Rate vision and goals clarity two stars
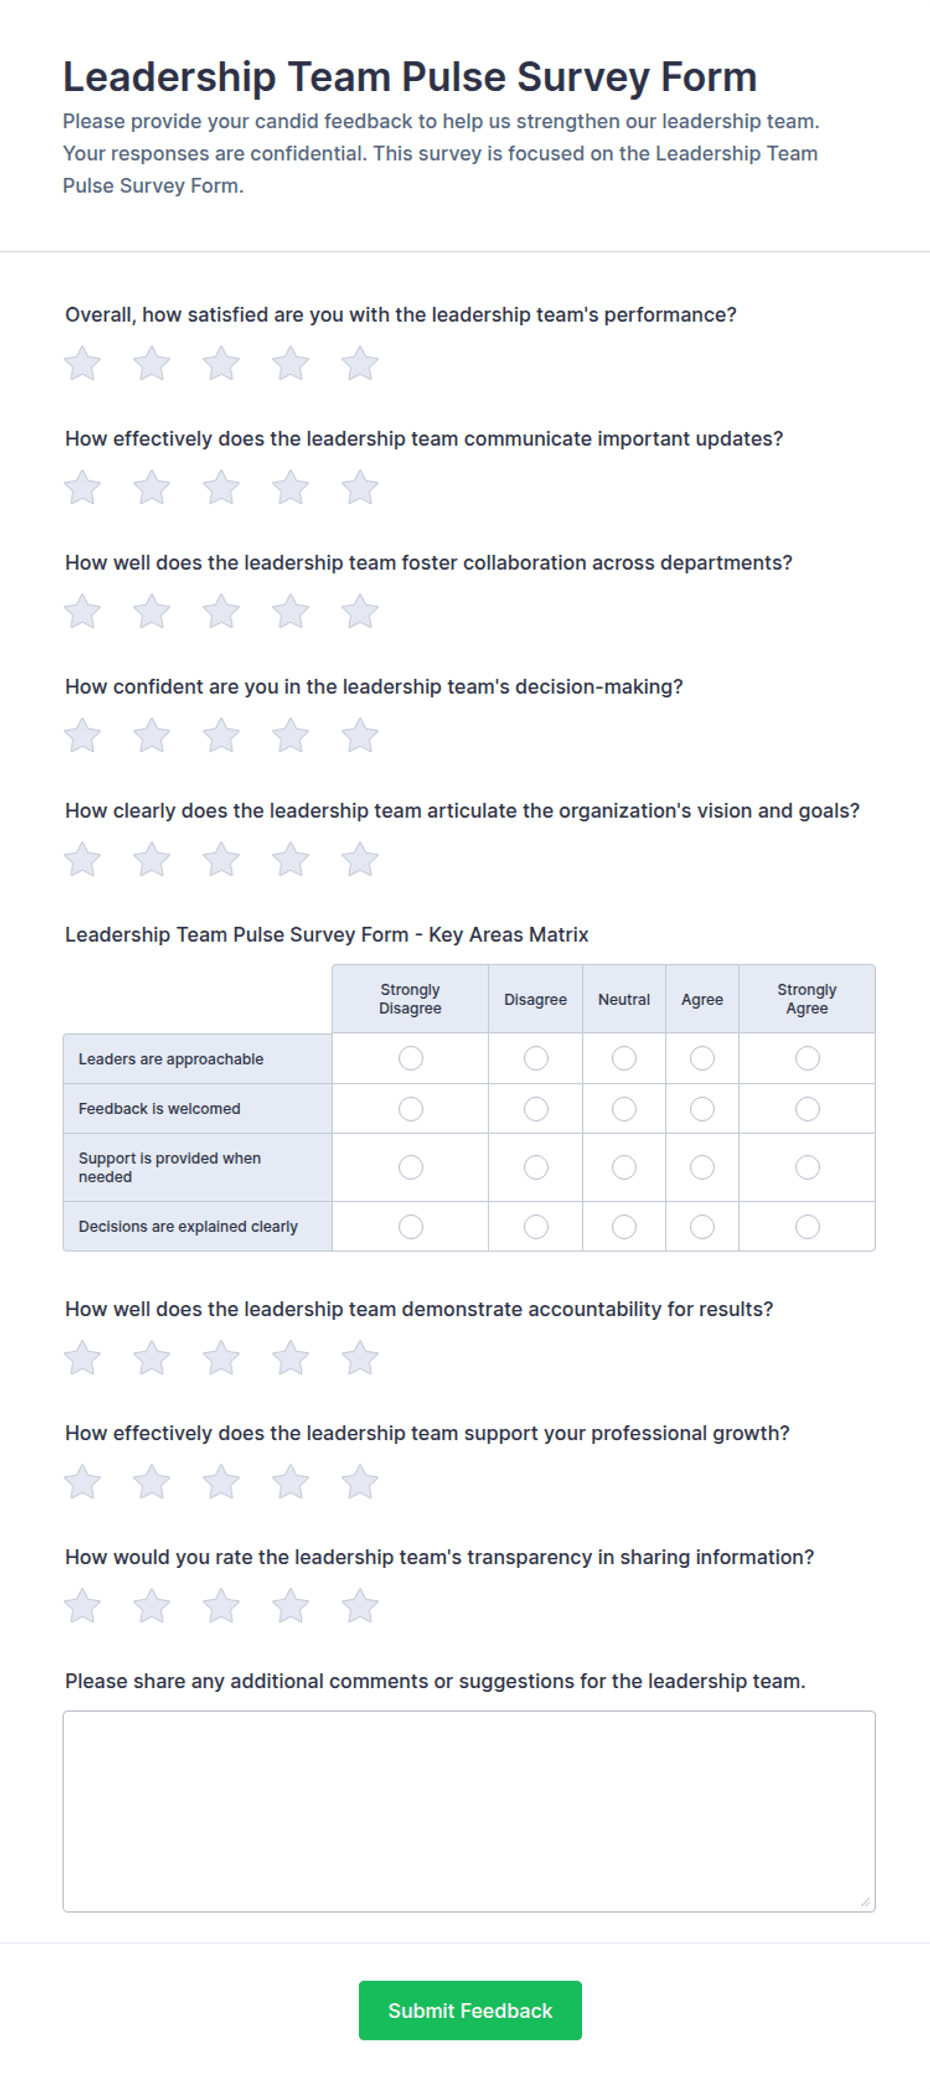Screen dimensions: 930x2089 [152, 859]
